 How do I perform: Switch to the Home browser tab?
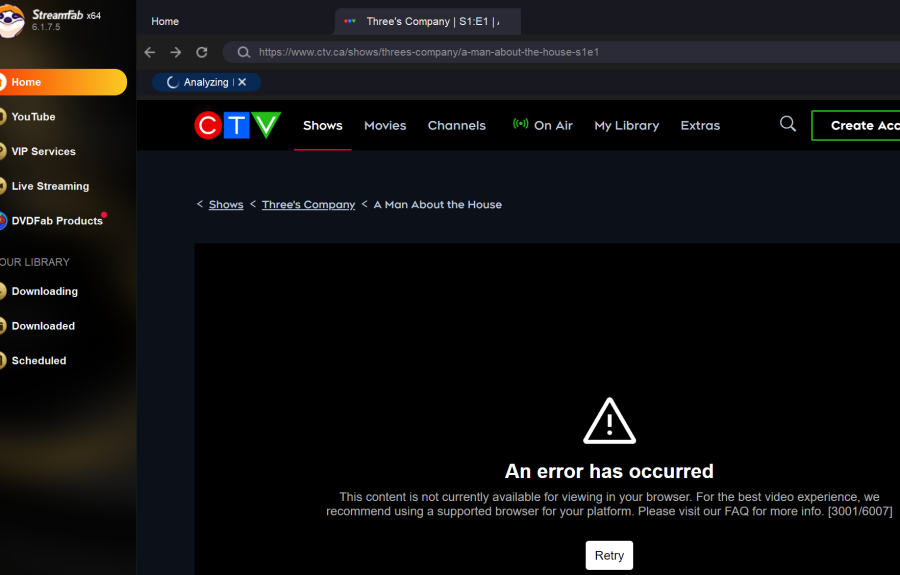[x=165, y=21]
